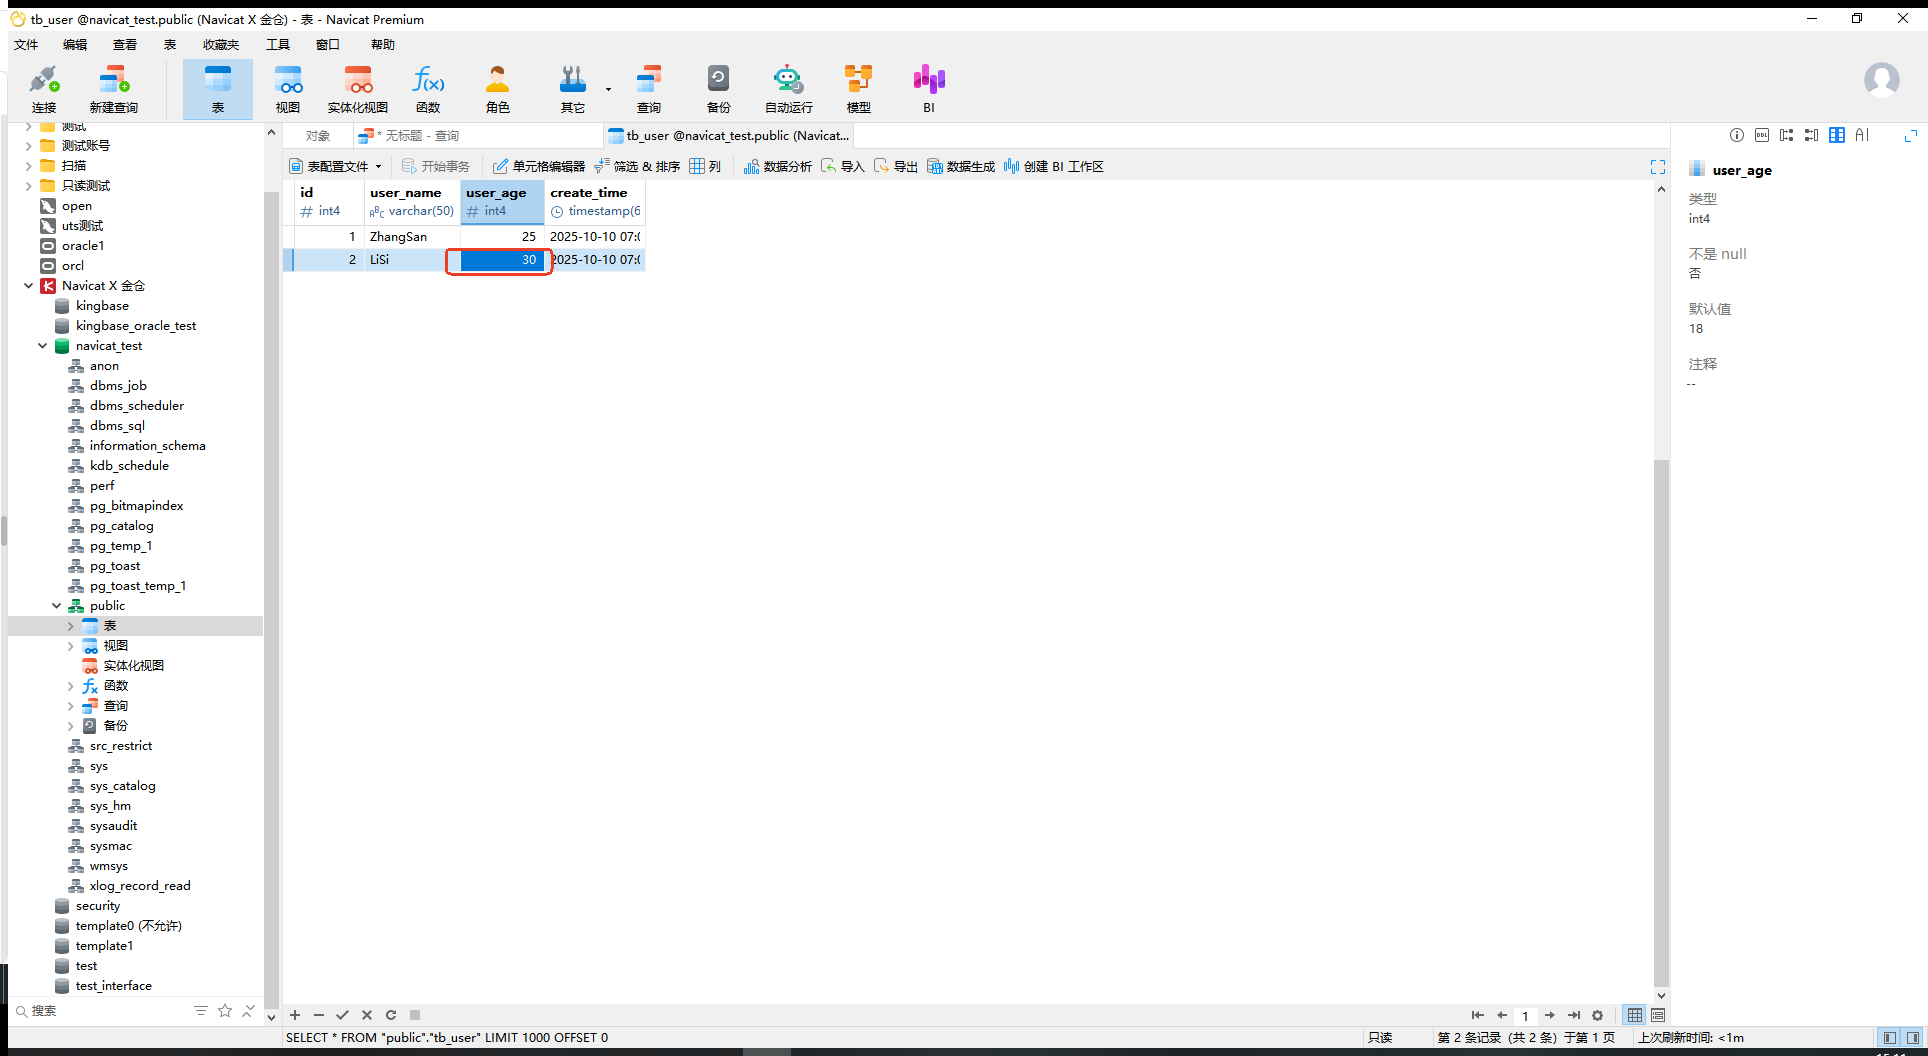Screen dimensions: 1928x1056
Task: Open the navigation pane filter icon
Action: coord(201,1011)
